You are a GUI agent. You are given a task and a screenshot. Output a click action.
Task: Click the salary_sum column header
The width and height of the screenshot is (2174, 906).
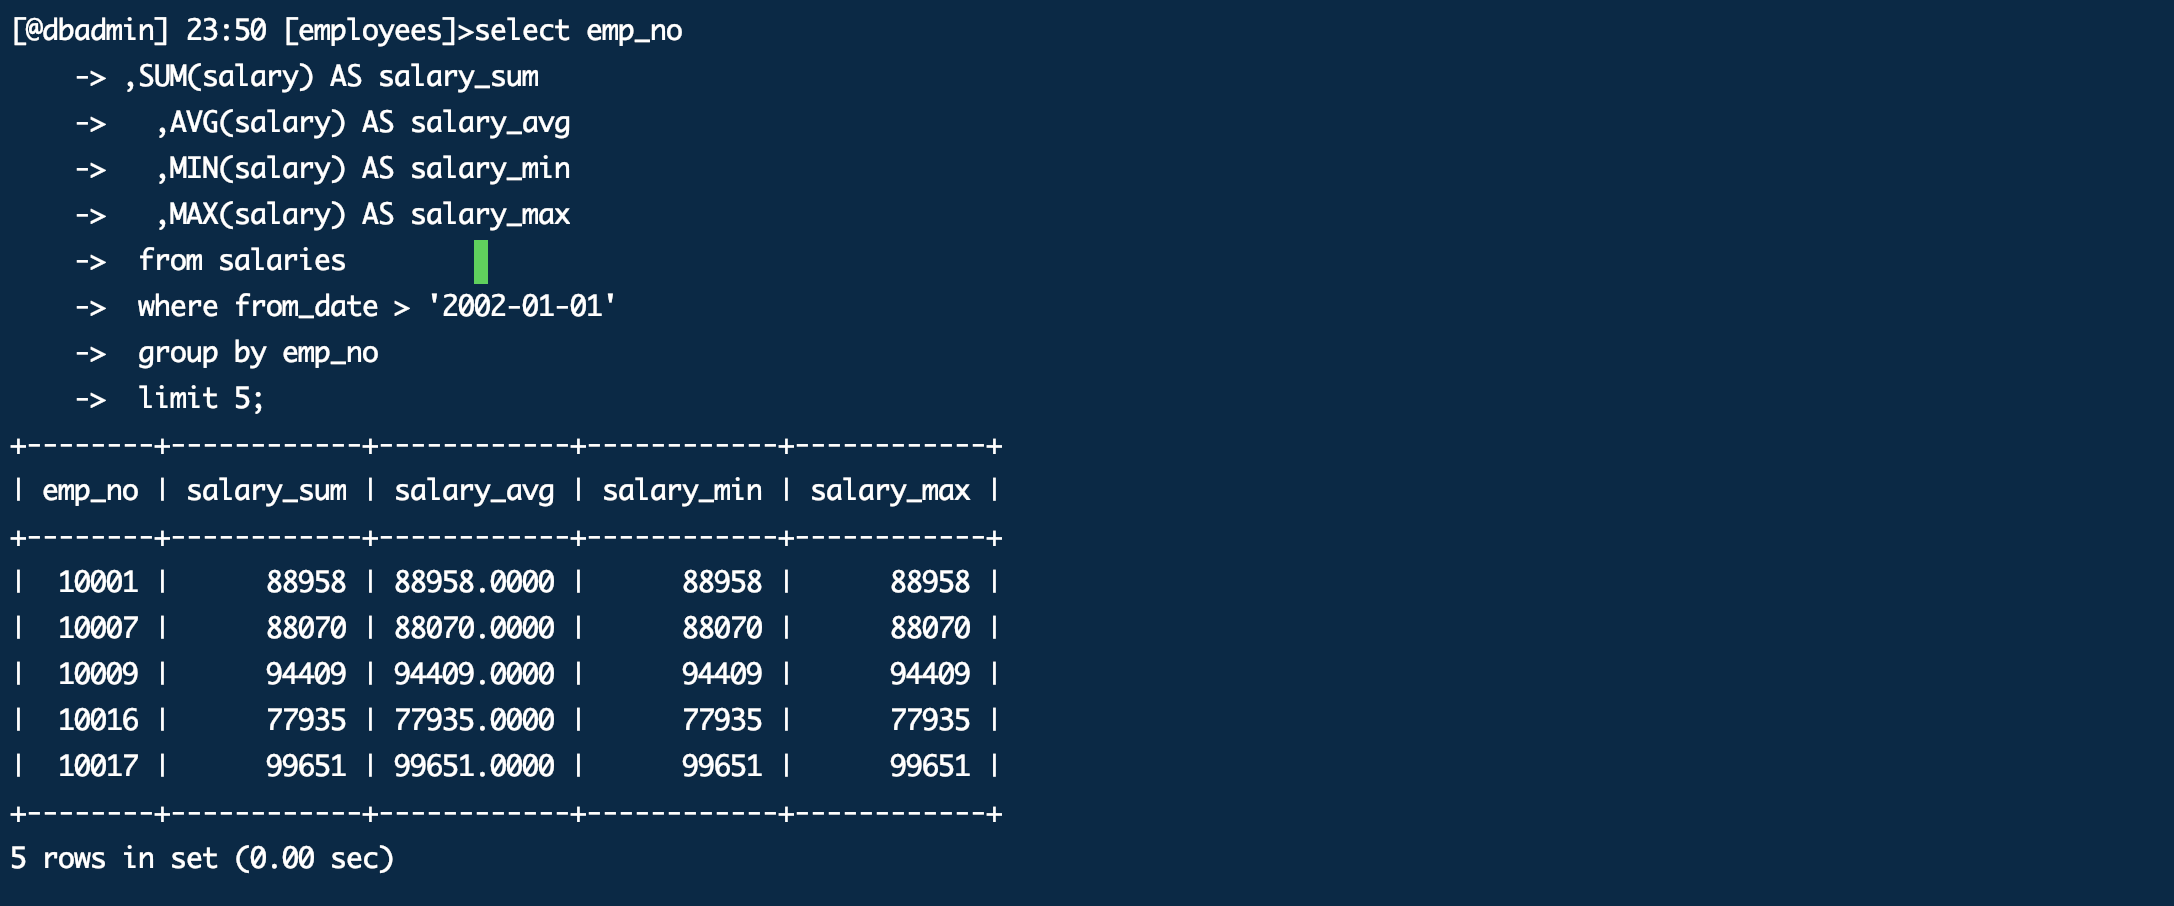pos(266,491)
